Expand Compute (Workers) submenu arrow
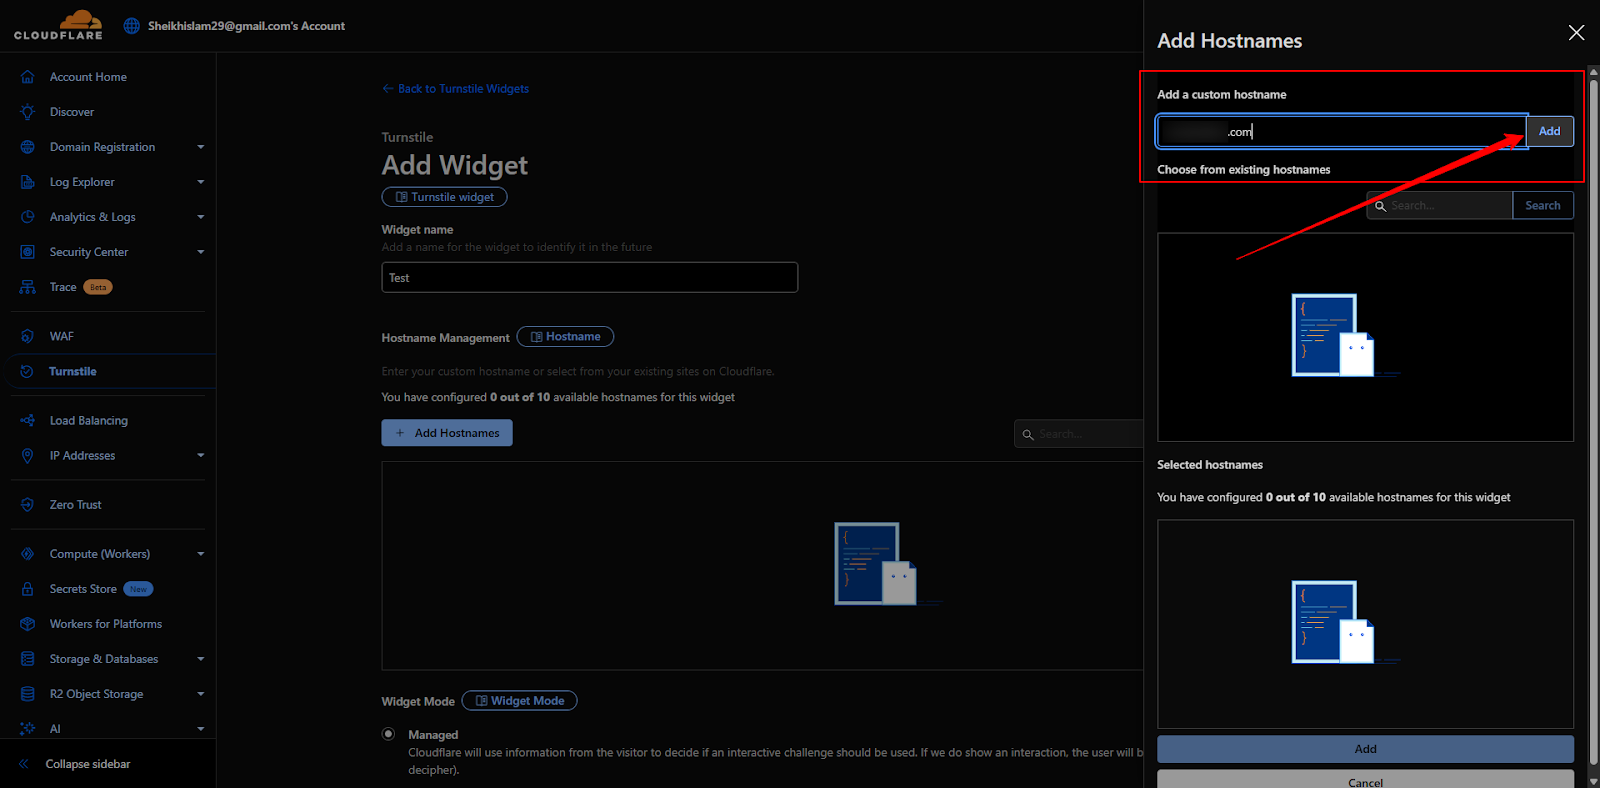Viewport: 1600px width, 788px height. click(200, 554)
